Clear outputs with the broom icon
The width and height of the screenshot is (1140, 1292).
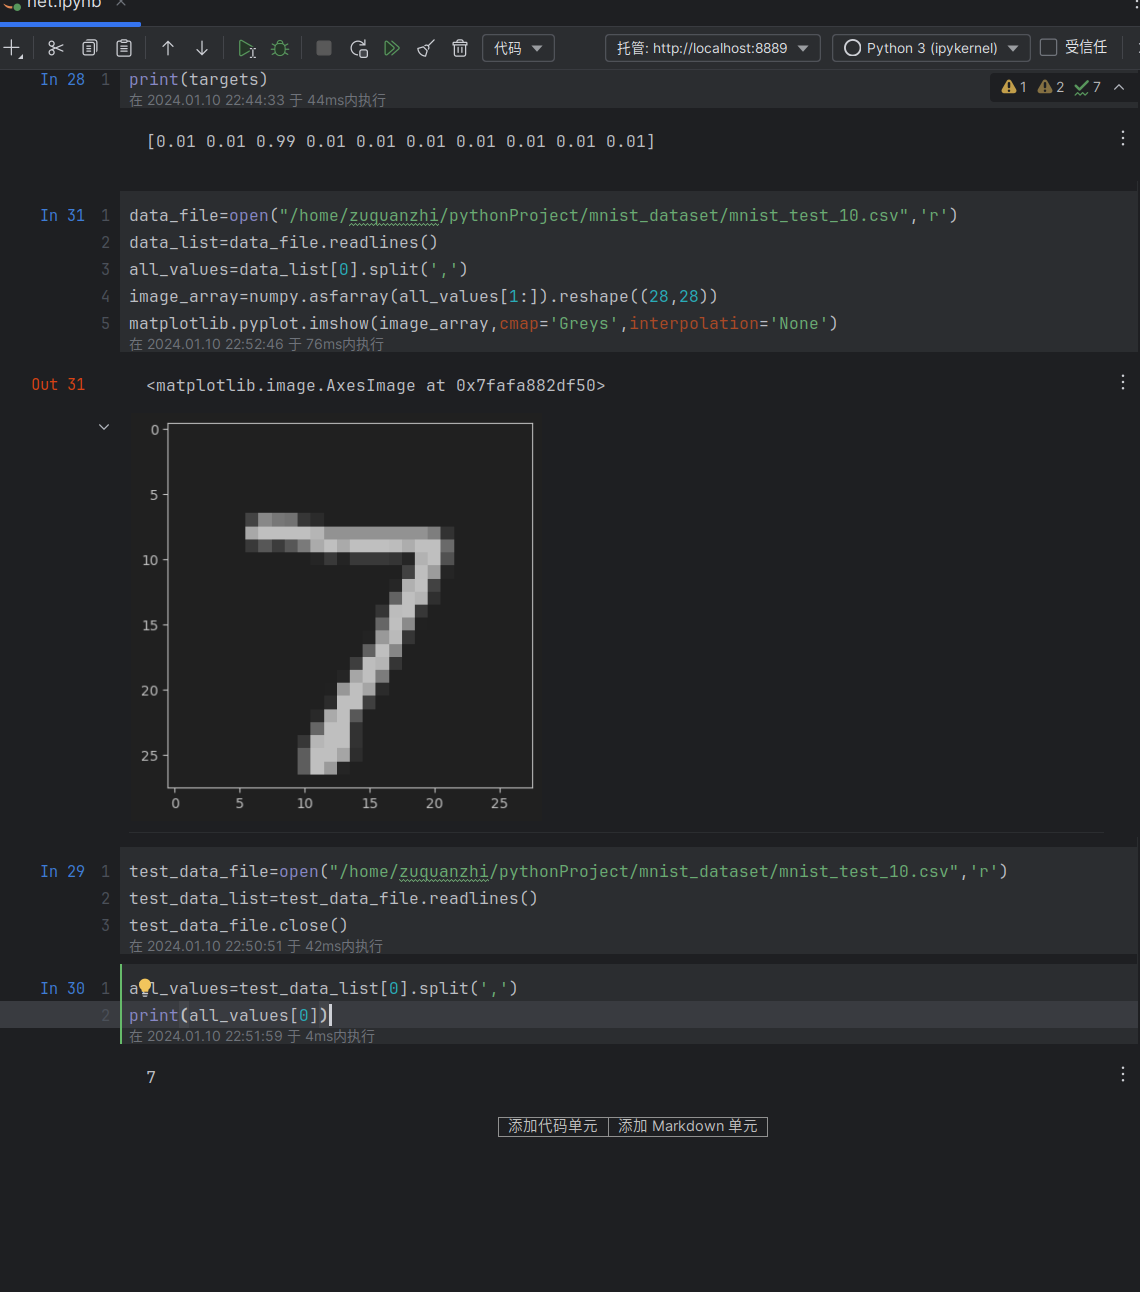click(426, 48)
